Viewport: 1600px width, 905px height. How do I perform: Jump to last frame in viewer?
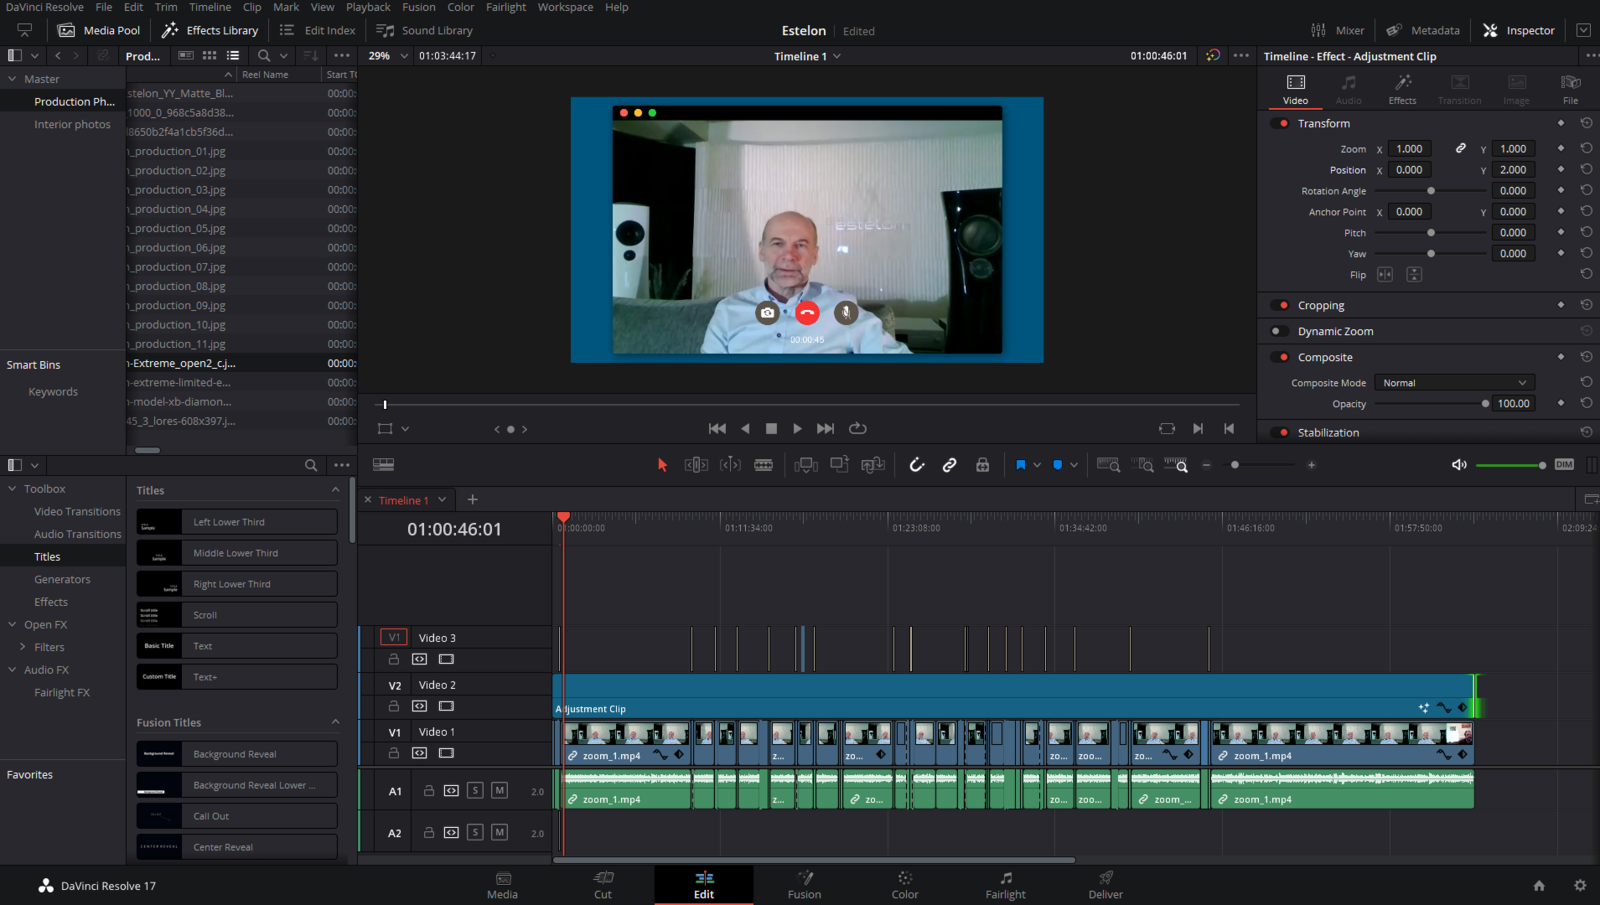point(825,429)
